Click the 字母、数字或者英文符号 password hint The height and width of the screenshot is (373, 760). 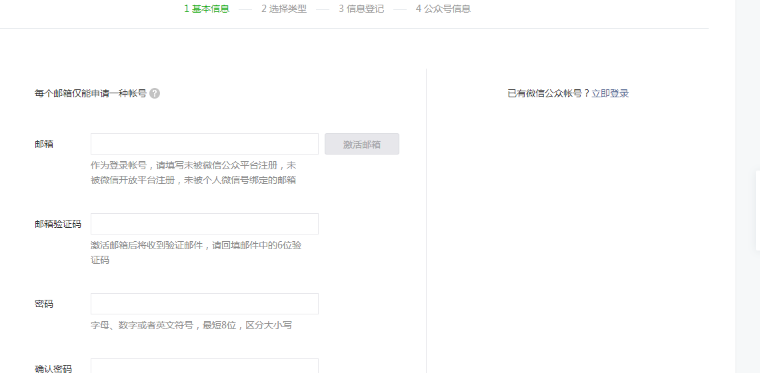(x=191, y=325)
